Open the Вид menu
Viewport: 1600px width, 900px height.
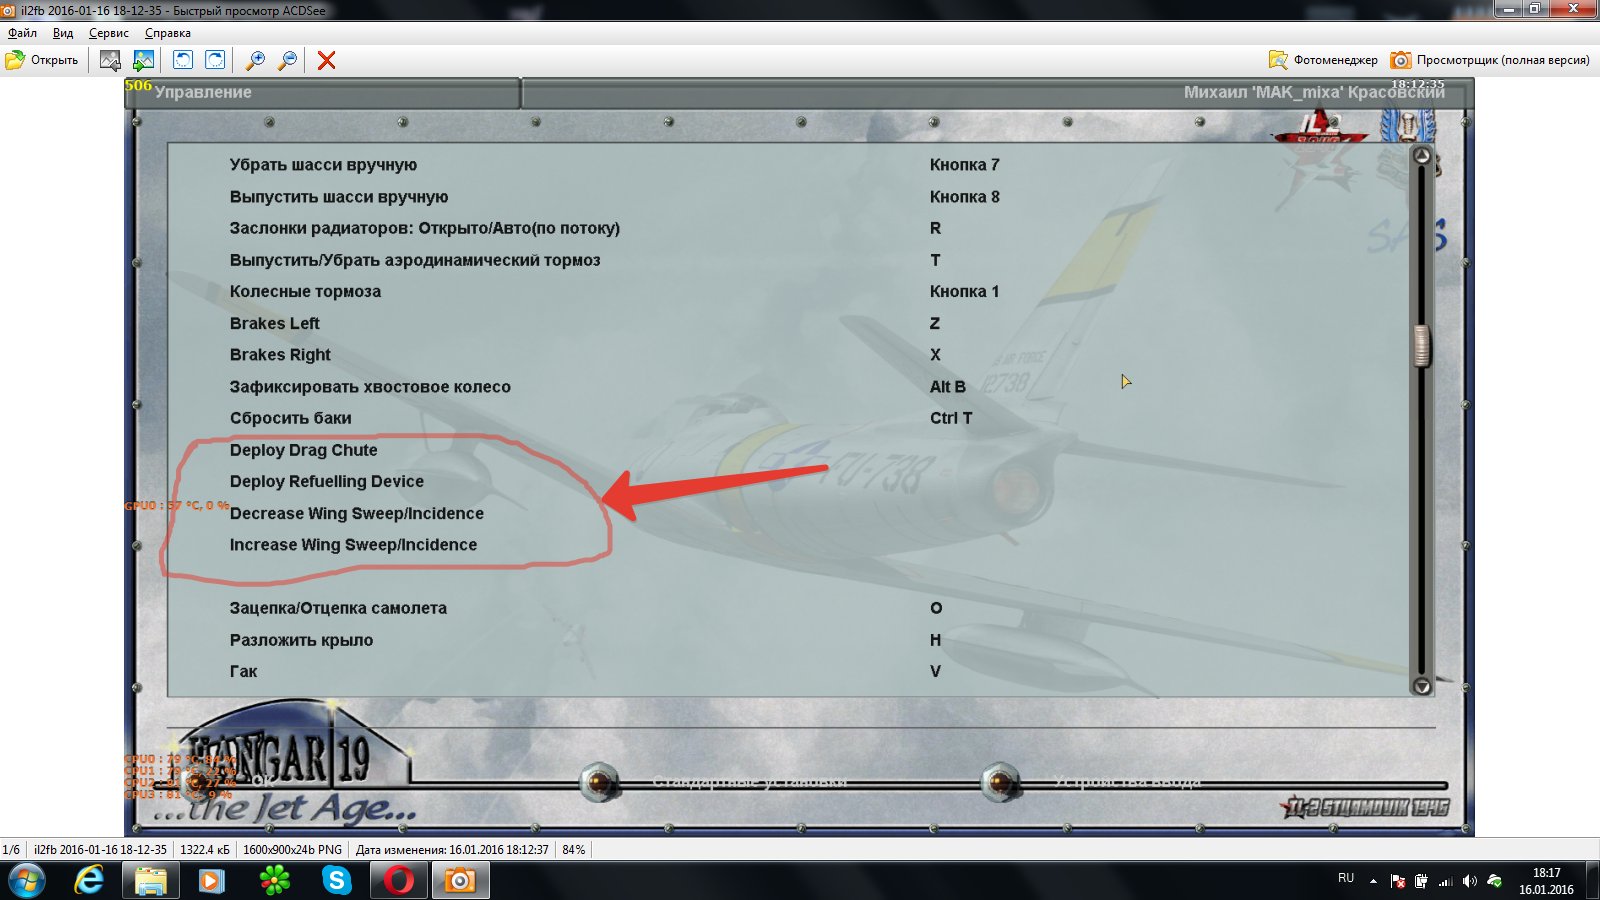(x=63, y=33)
